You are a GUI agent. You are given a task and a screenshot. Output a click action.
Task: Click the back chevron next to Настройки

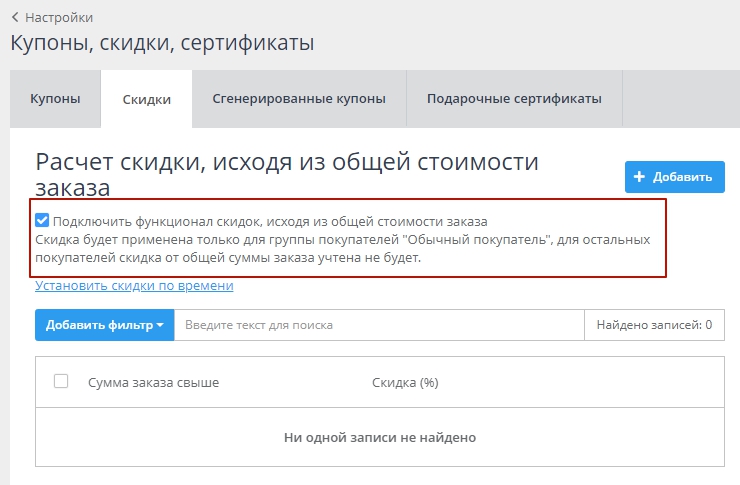pos(15,17)
